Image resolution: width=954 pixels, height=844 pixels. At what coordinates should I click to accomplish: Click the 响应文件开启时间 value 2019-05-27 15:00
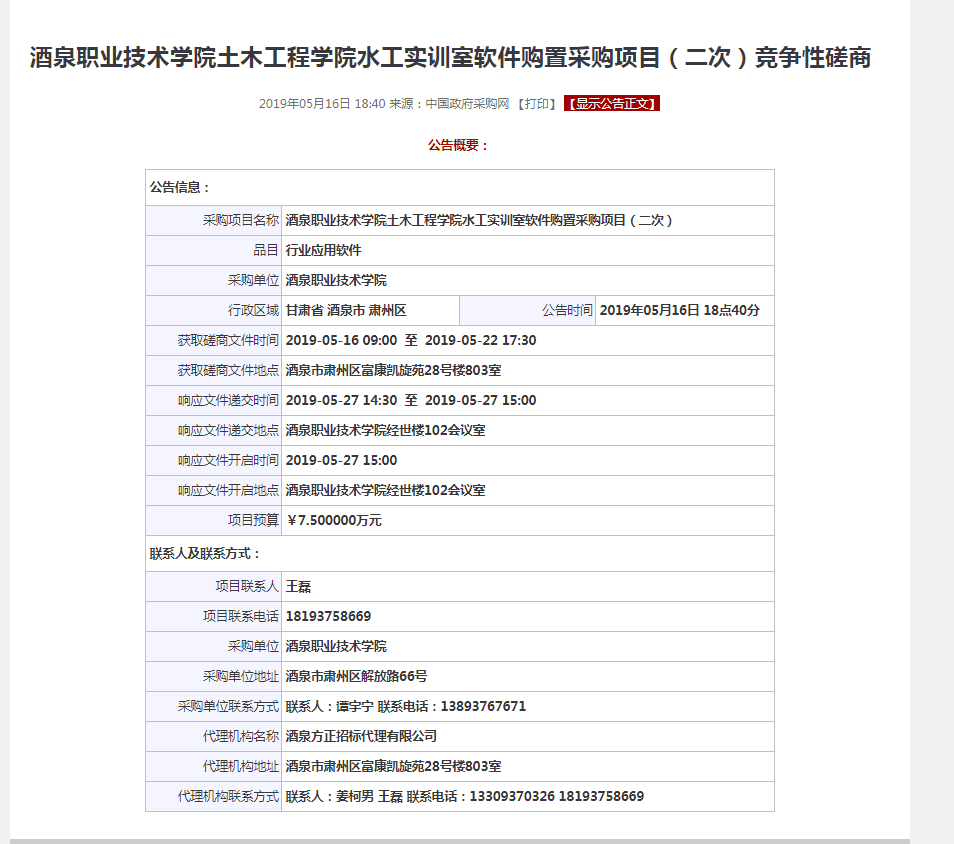pyautogui.click(x=341, y=461)
